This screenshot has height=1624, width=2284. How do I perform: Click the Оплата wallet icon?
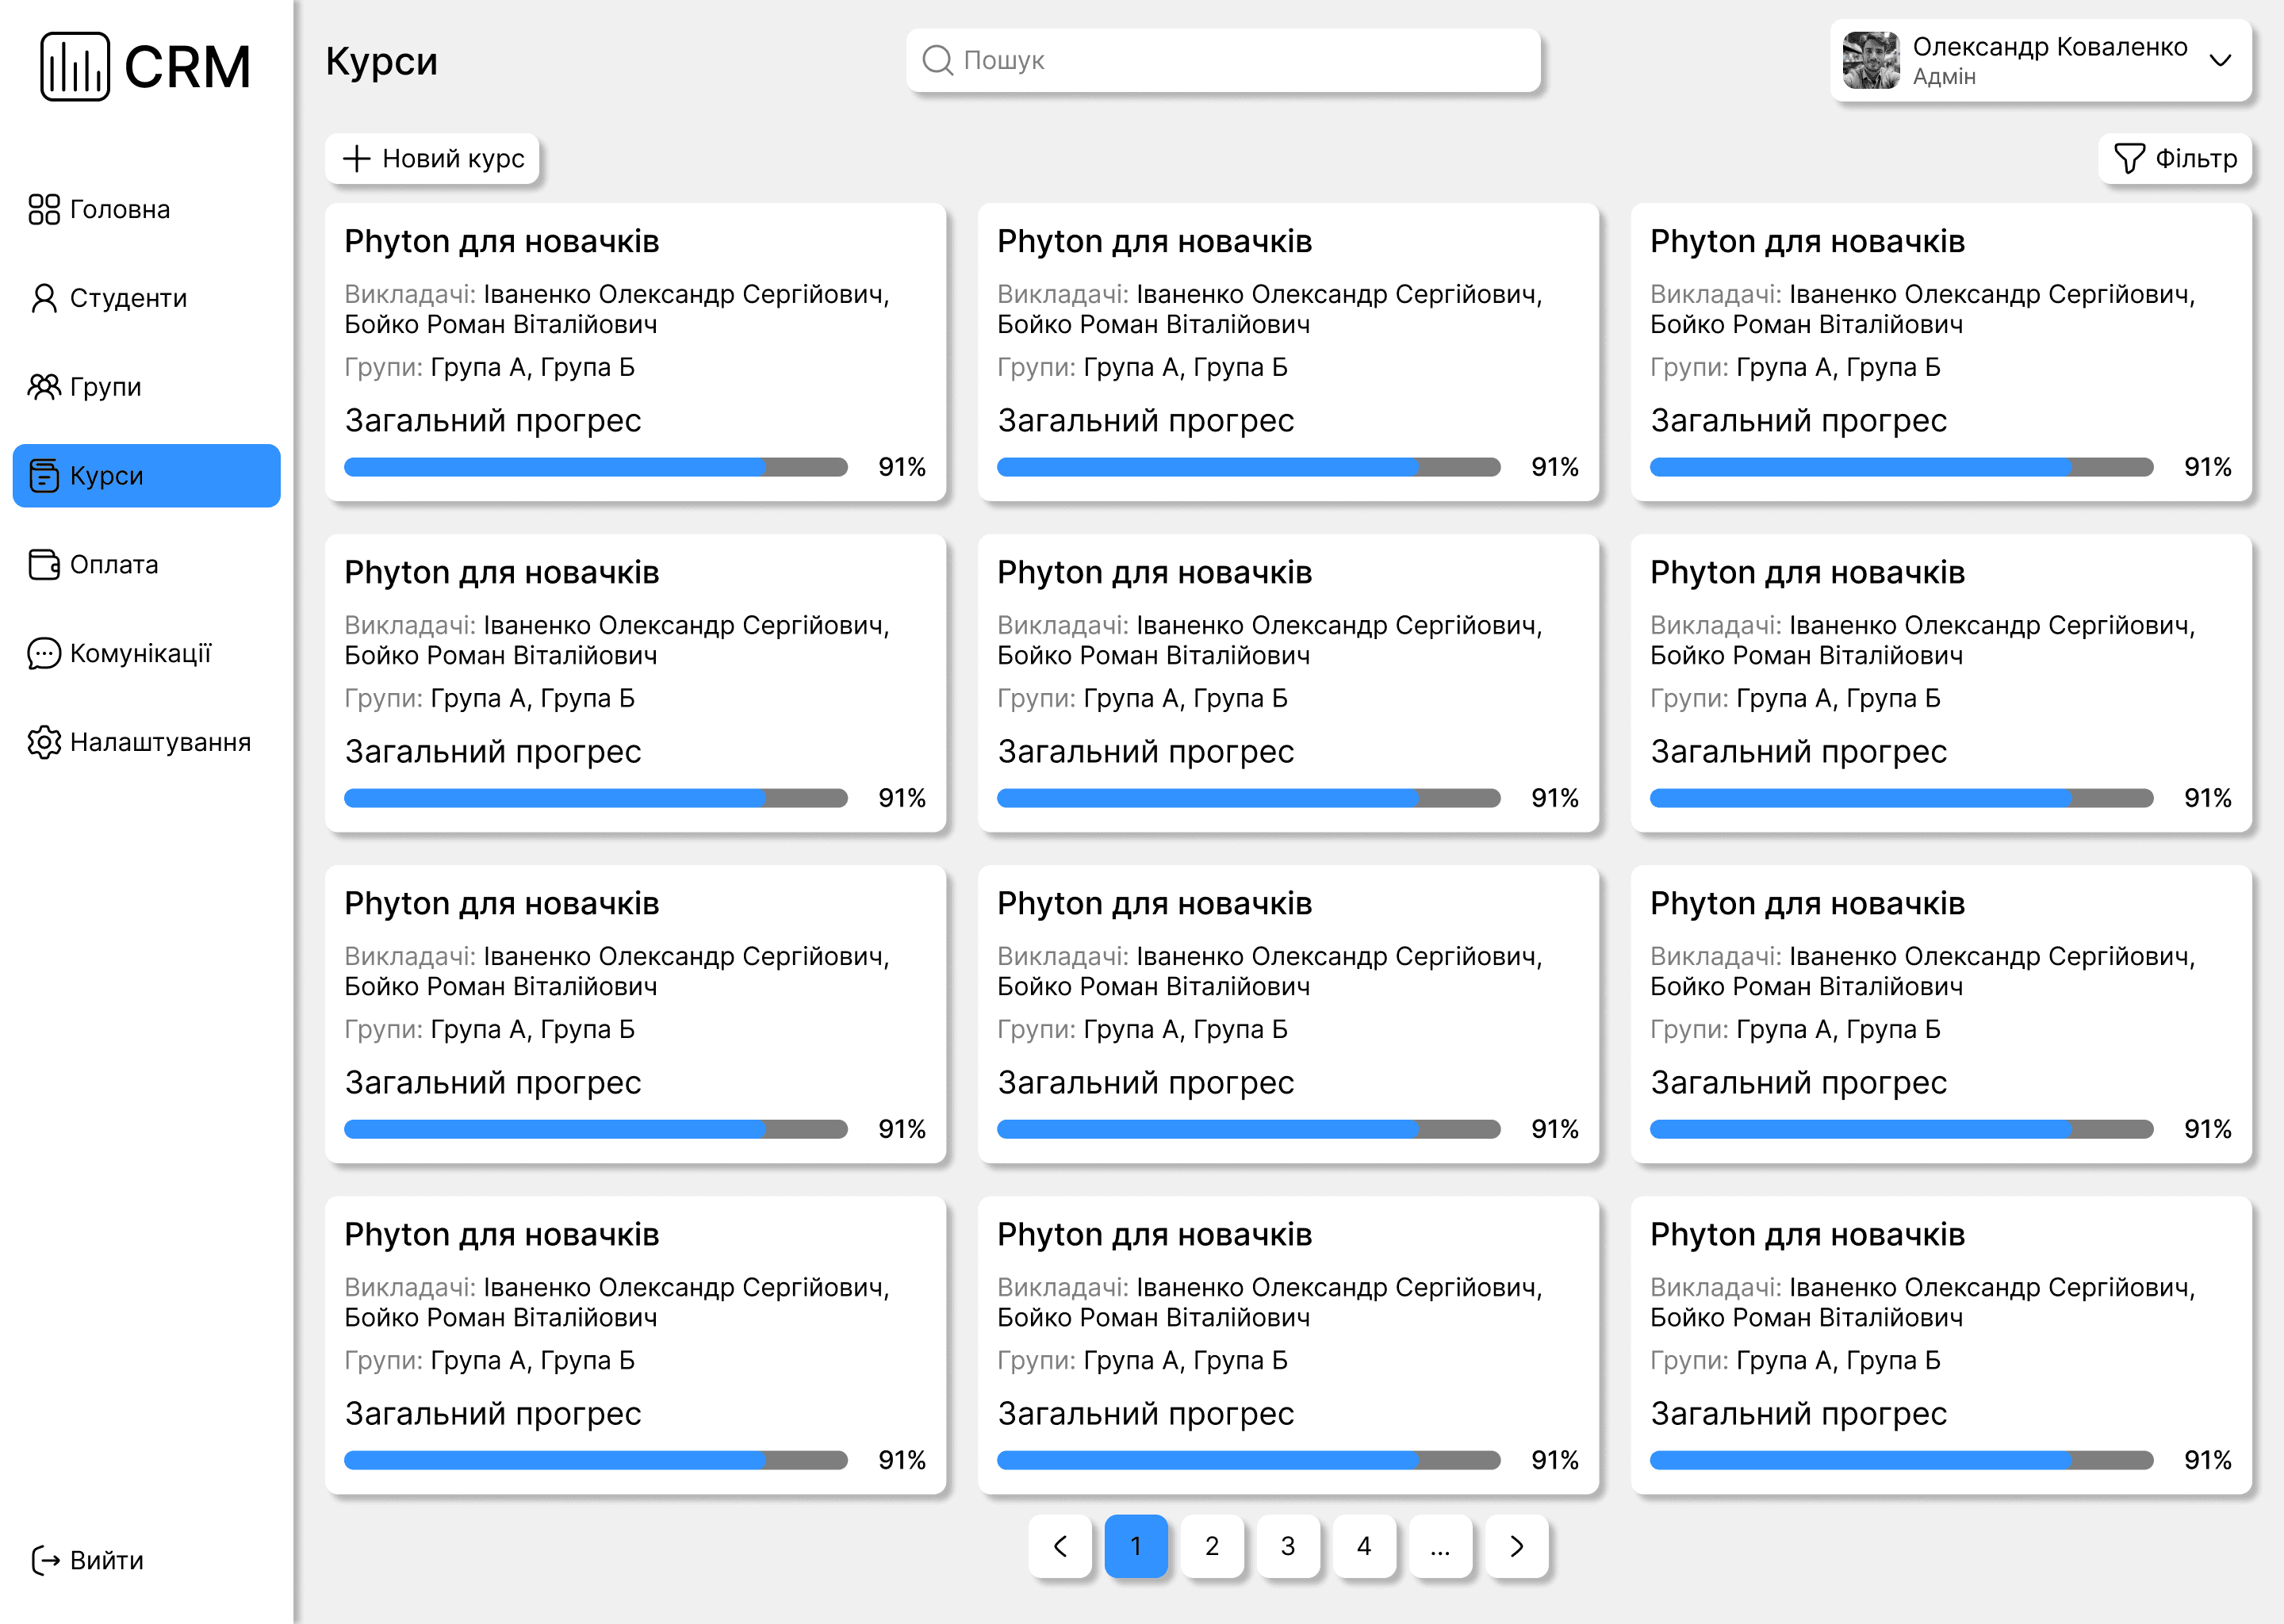click(x=44, y=565)
